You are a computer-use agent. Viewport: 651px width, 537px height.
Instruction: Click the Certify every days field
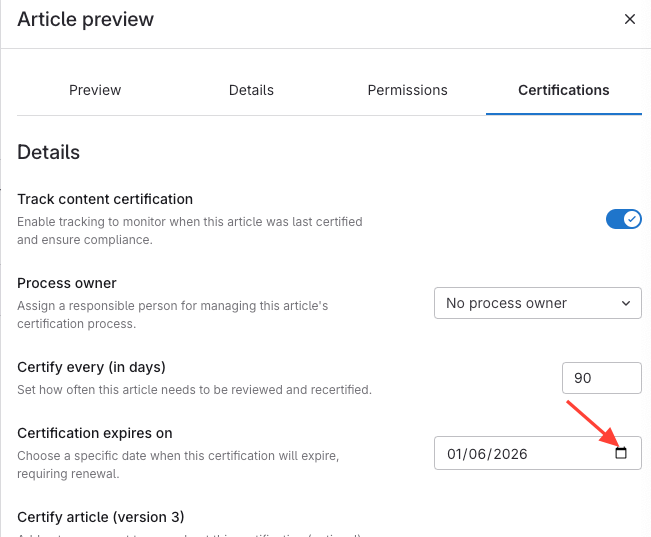click(x=601, y=378)
